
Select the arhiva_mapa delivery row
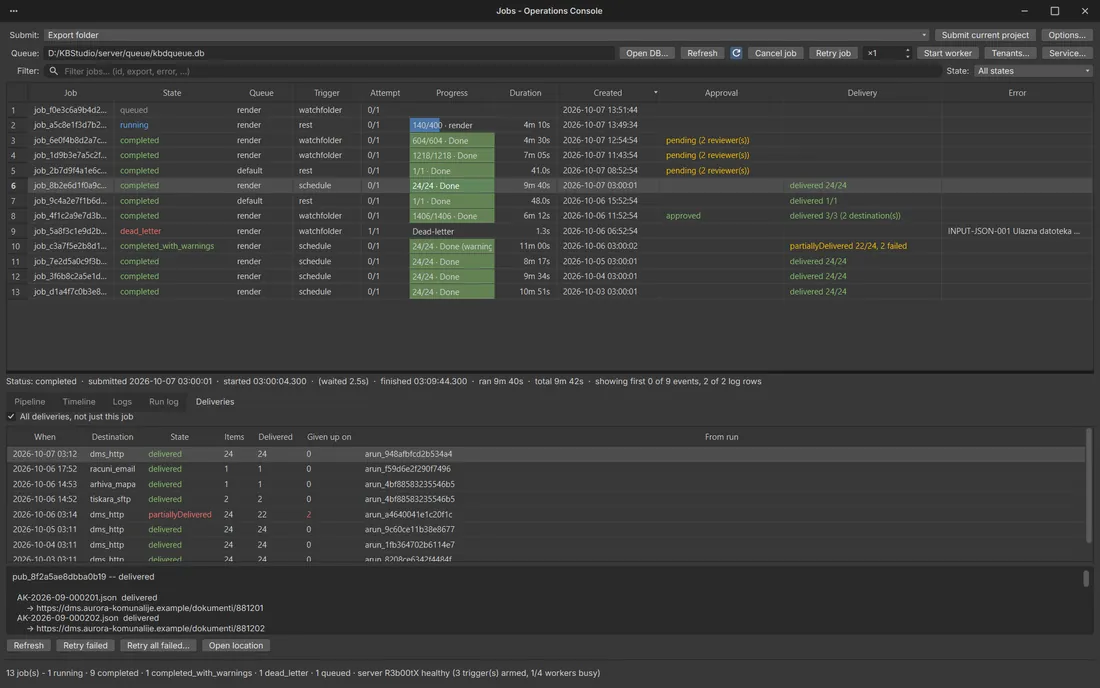pos(546,485)
